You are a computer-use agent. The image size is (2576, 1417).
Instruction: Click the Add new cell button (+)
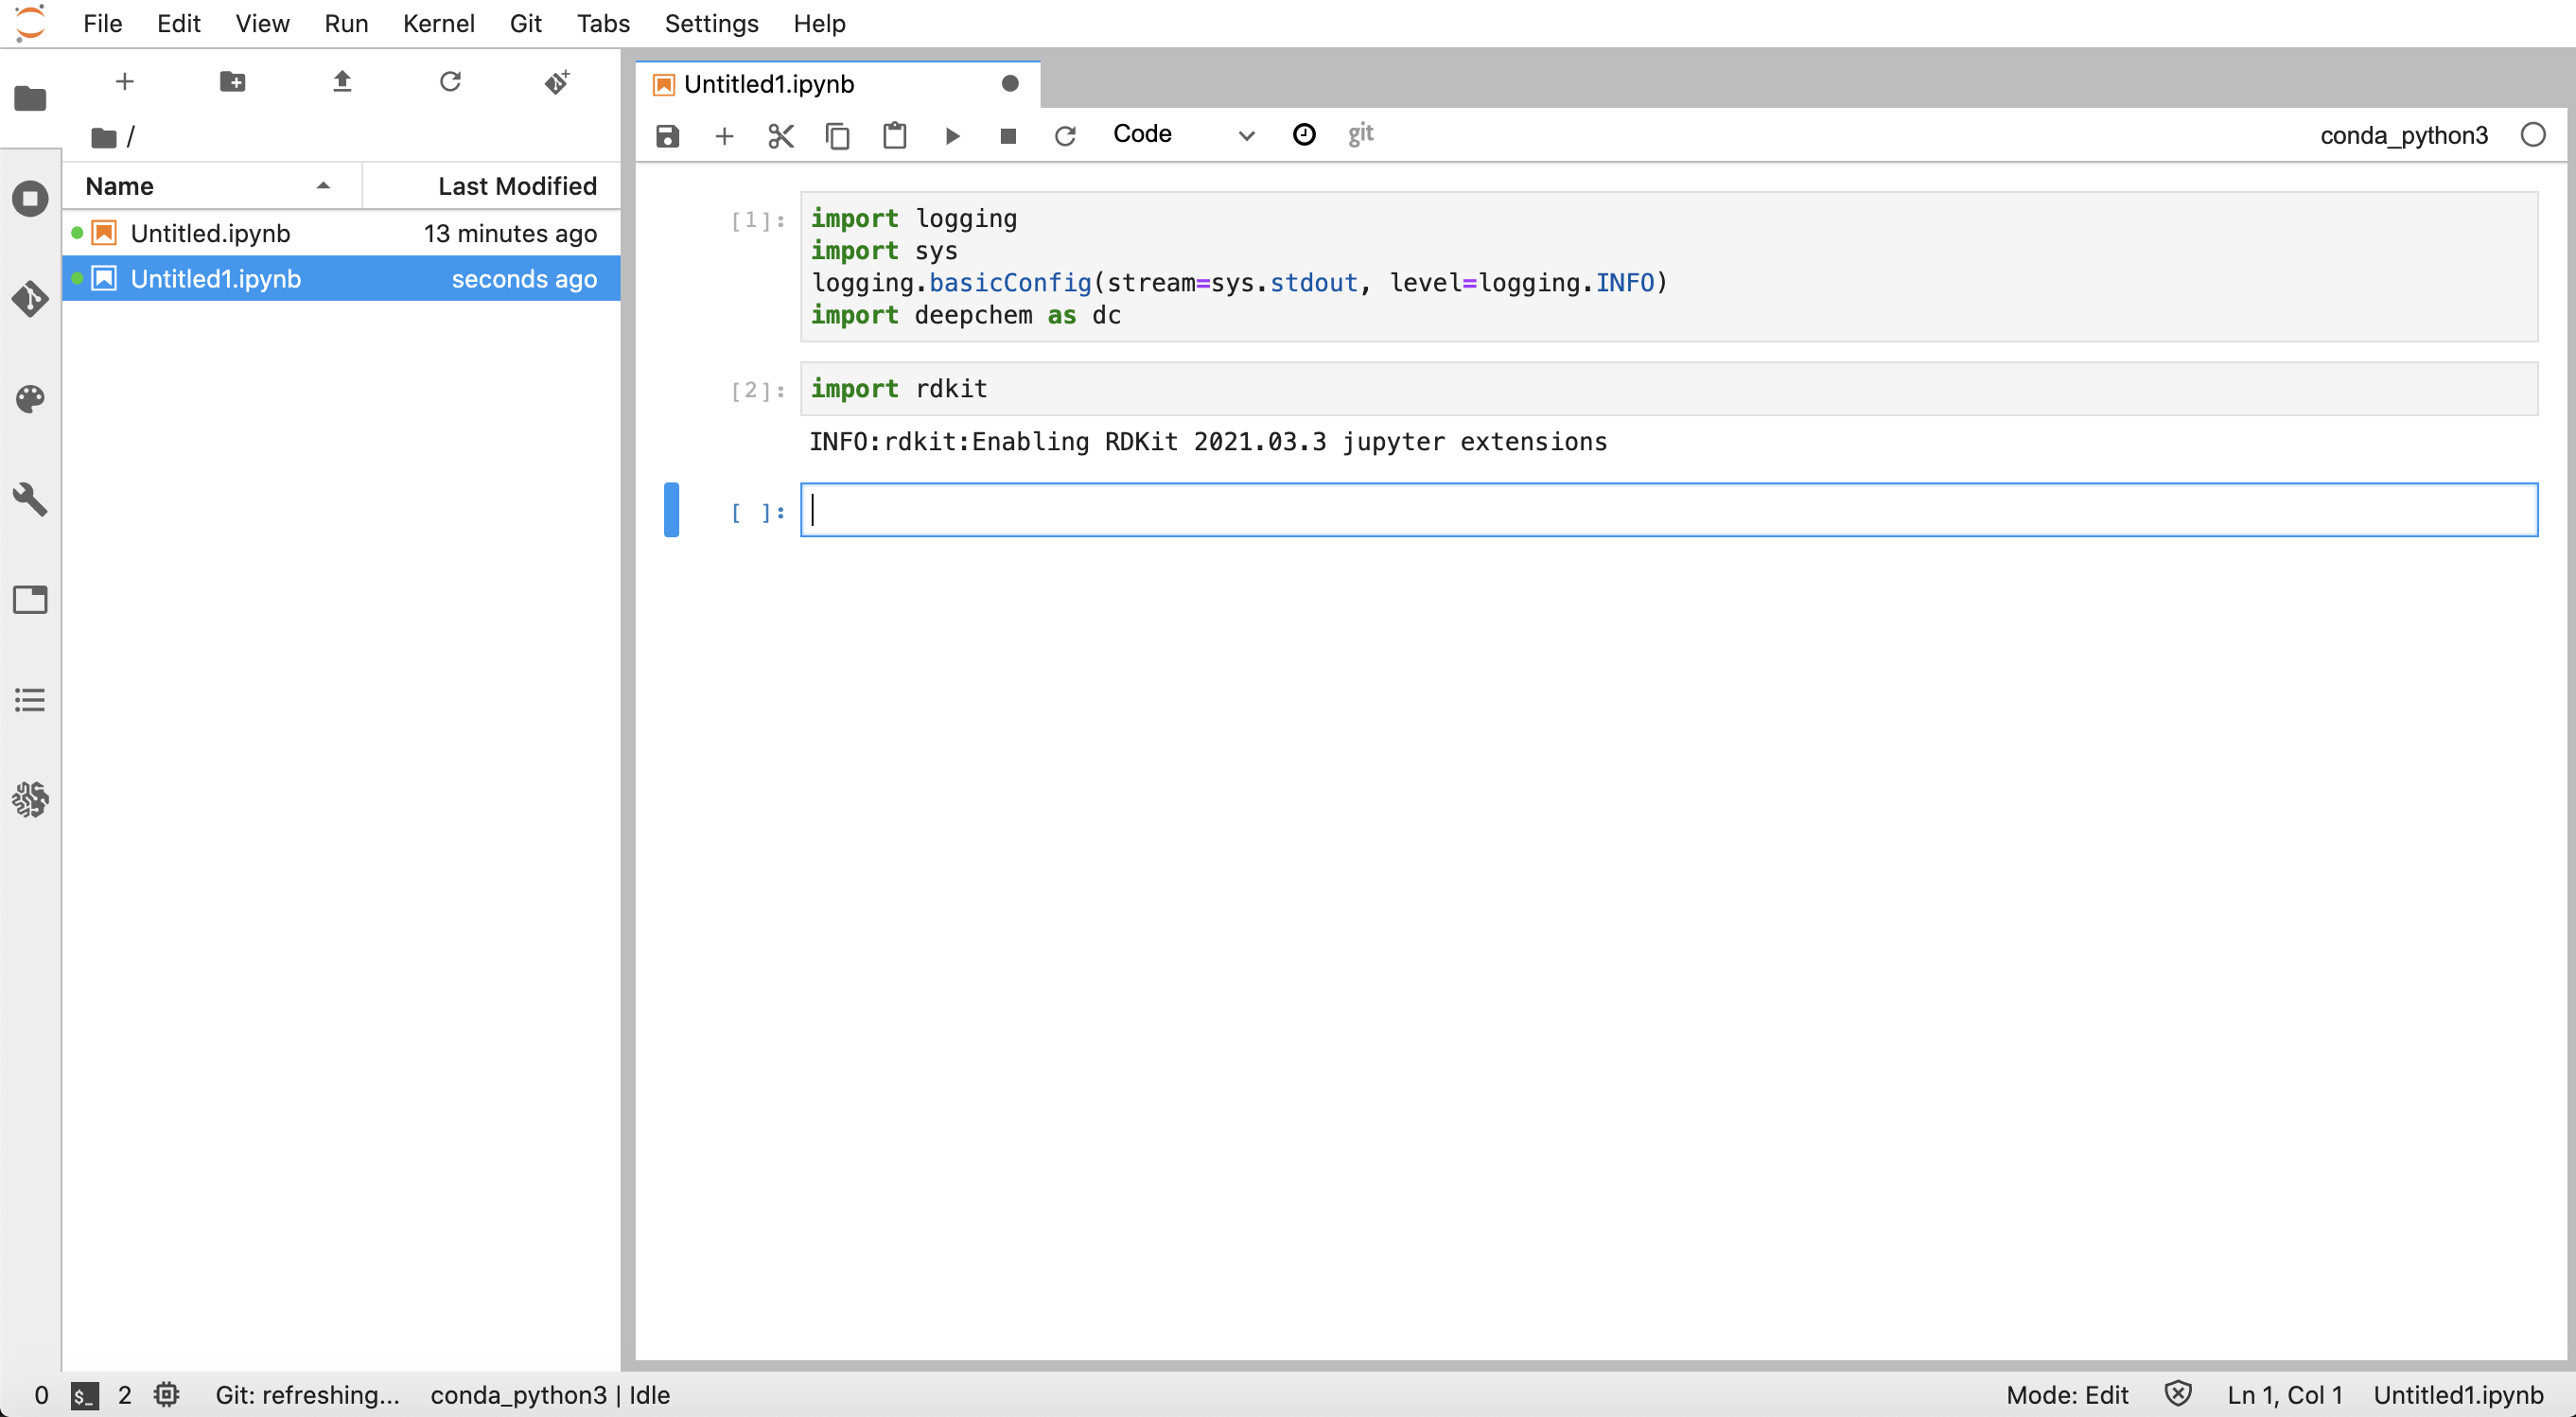(x=725, y=134)
